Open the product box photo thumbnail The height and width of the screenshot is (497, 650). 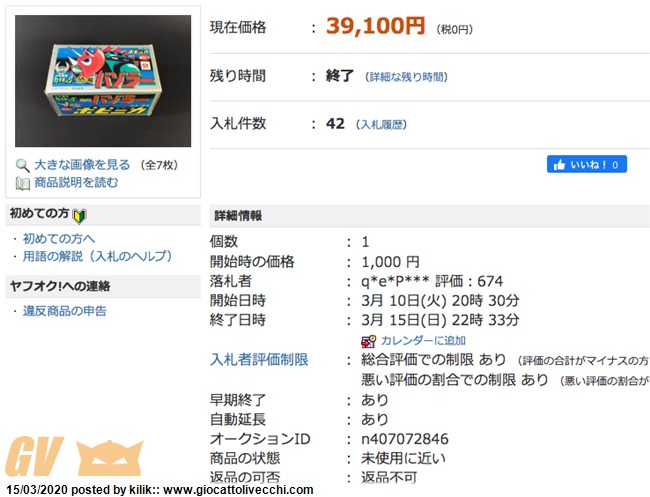point(103,81)
